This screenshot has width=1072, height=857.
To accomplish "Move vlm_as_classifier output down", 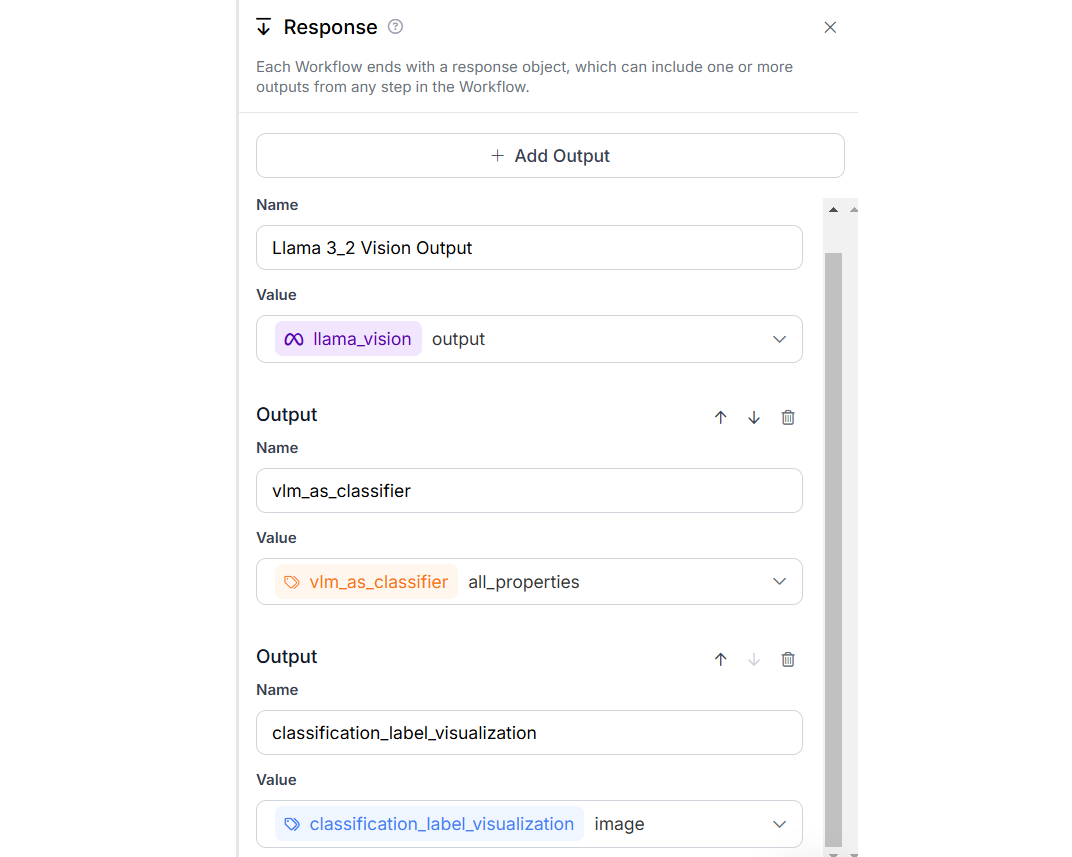I will point(754,418).
